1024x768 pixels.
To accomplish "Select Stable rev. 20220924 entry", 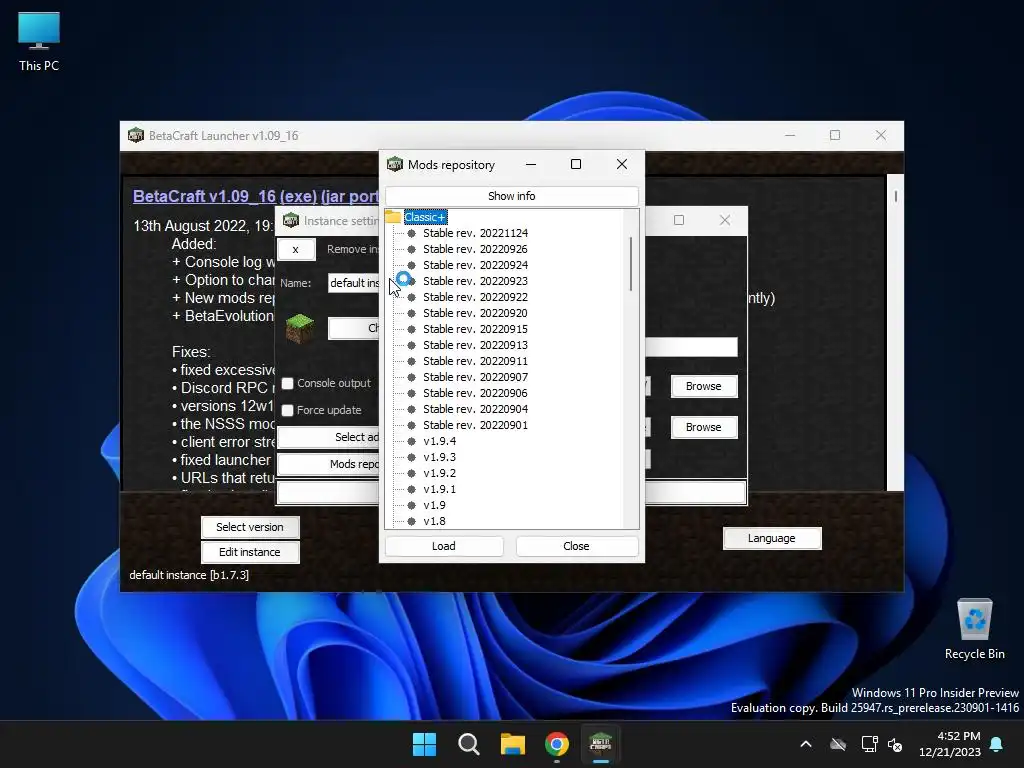I will tap(475, 265).
